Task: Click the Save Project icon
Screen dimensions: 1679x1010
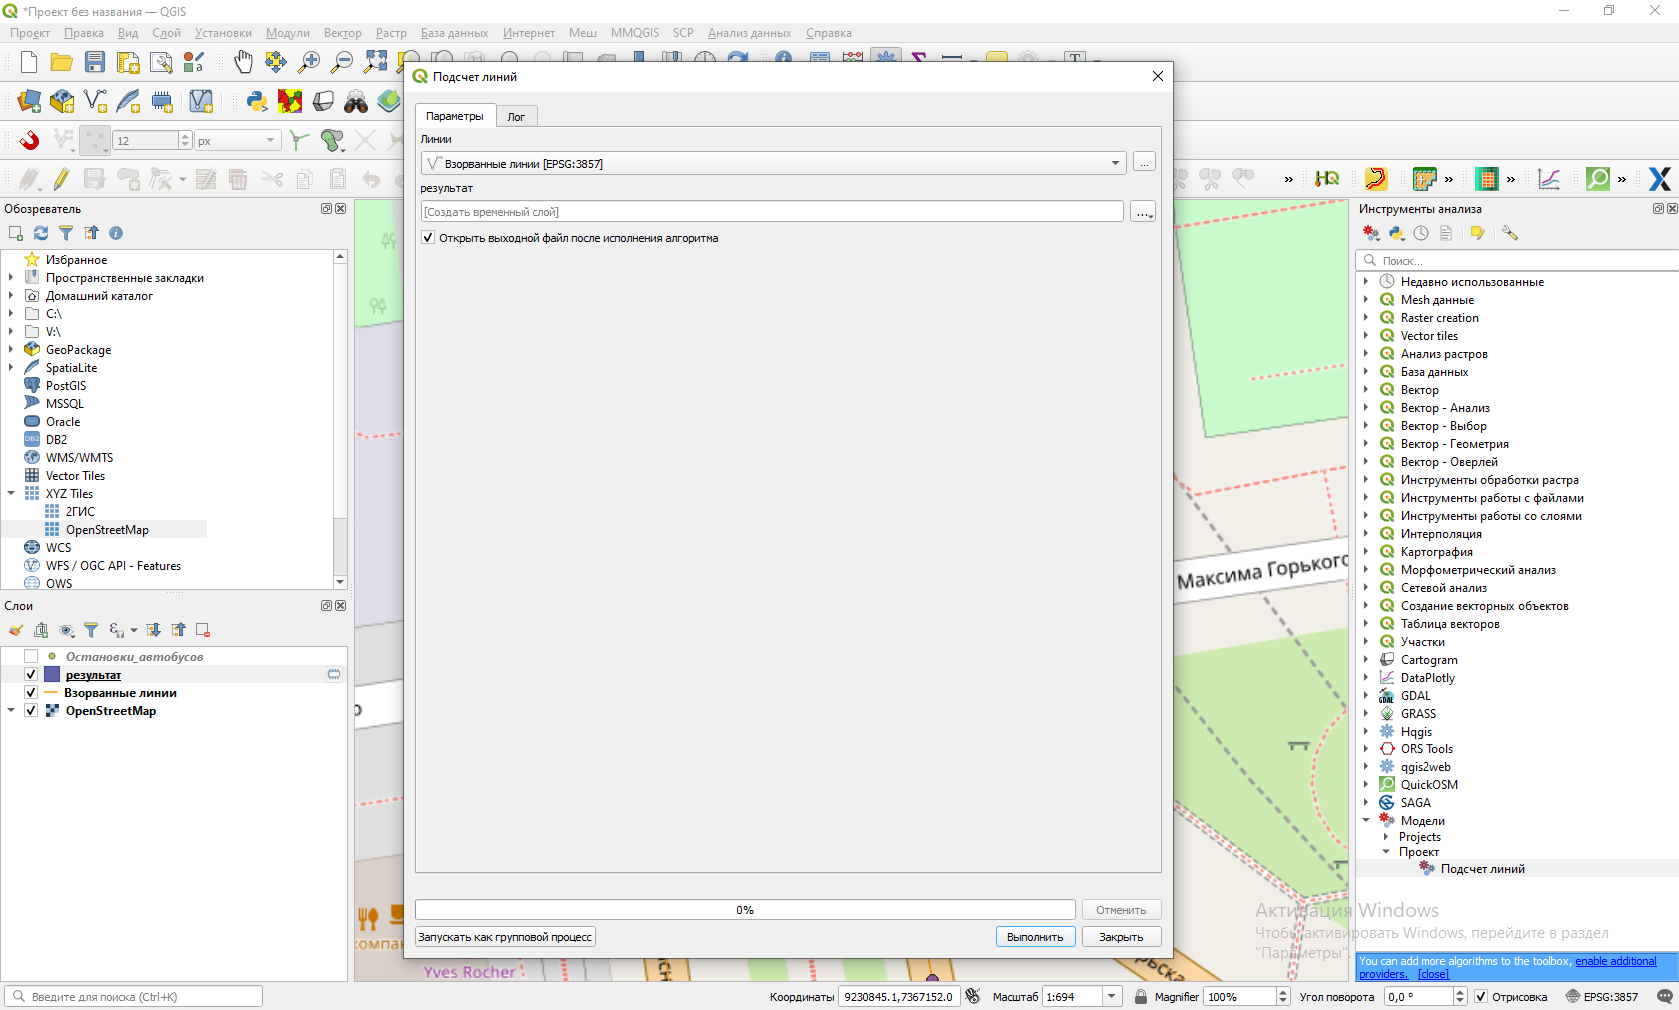Action: pyautogui.click(x=94, y=62)
